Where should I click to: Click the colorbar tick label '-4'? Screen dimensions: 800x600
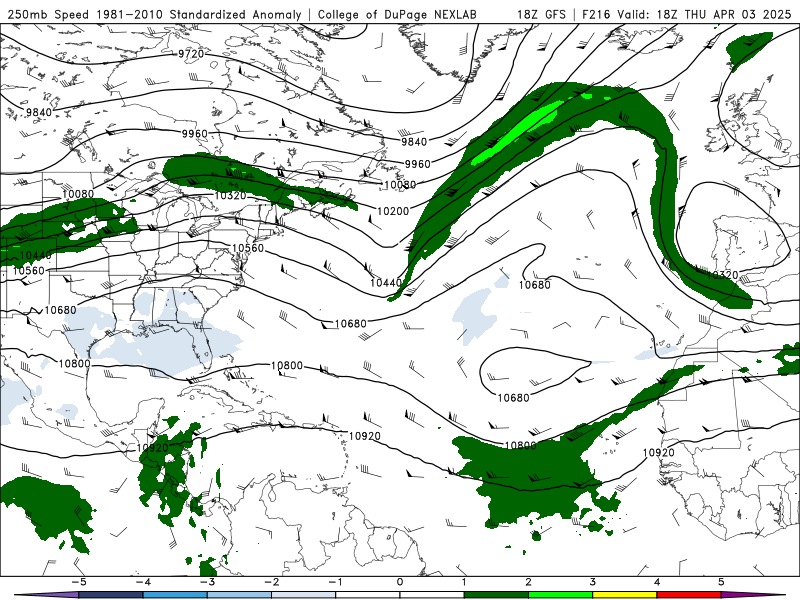coord(143,582)
